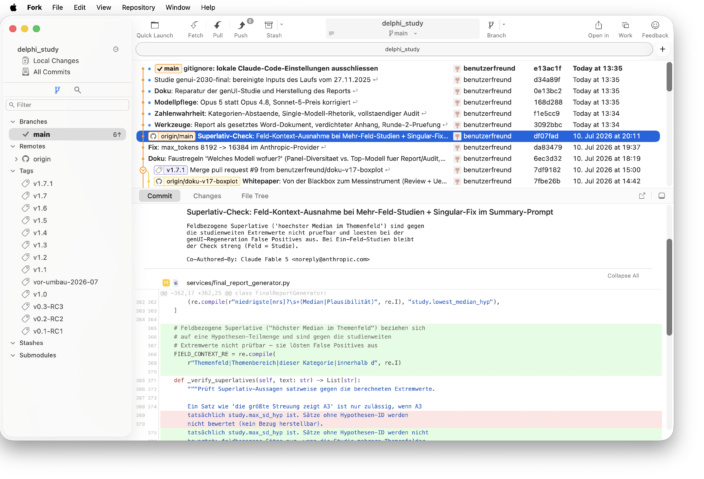
Task: Open the main branch selector in title area
Action: tap(403, 33)
